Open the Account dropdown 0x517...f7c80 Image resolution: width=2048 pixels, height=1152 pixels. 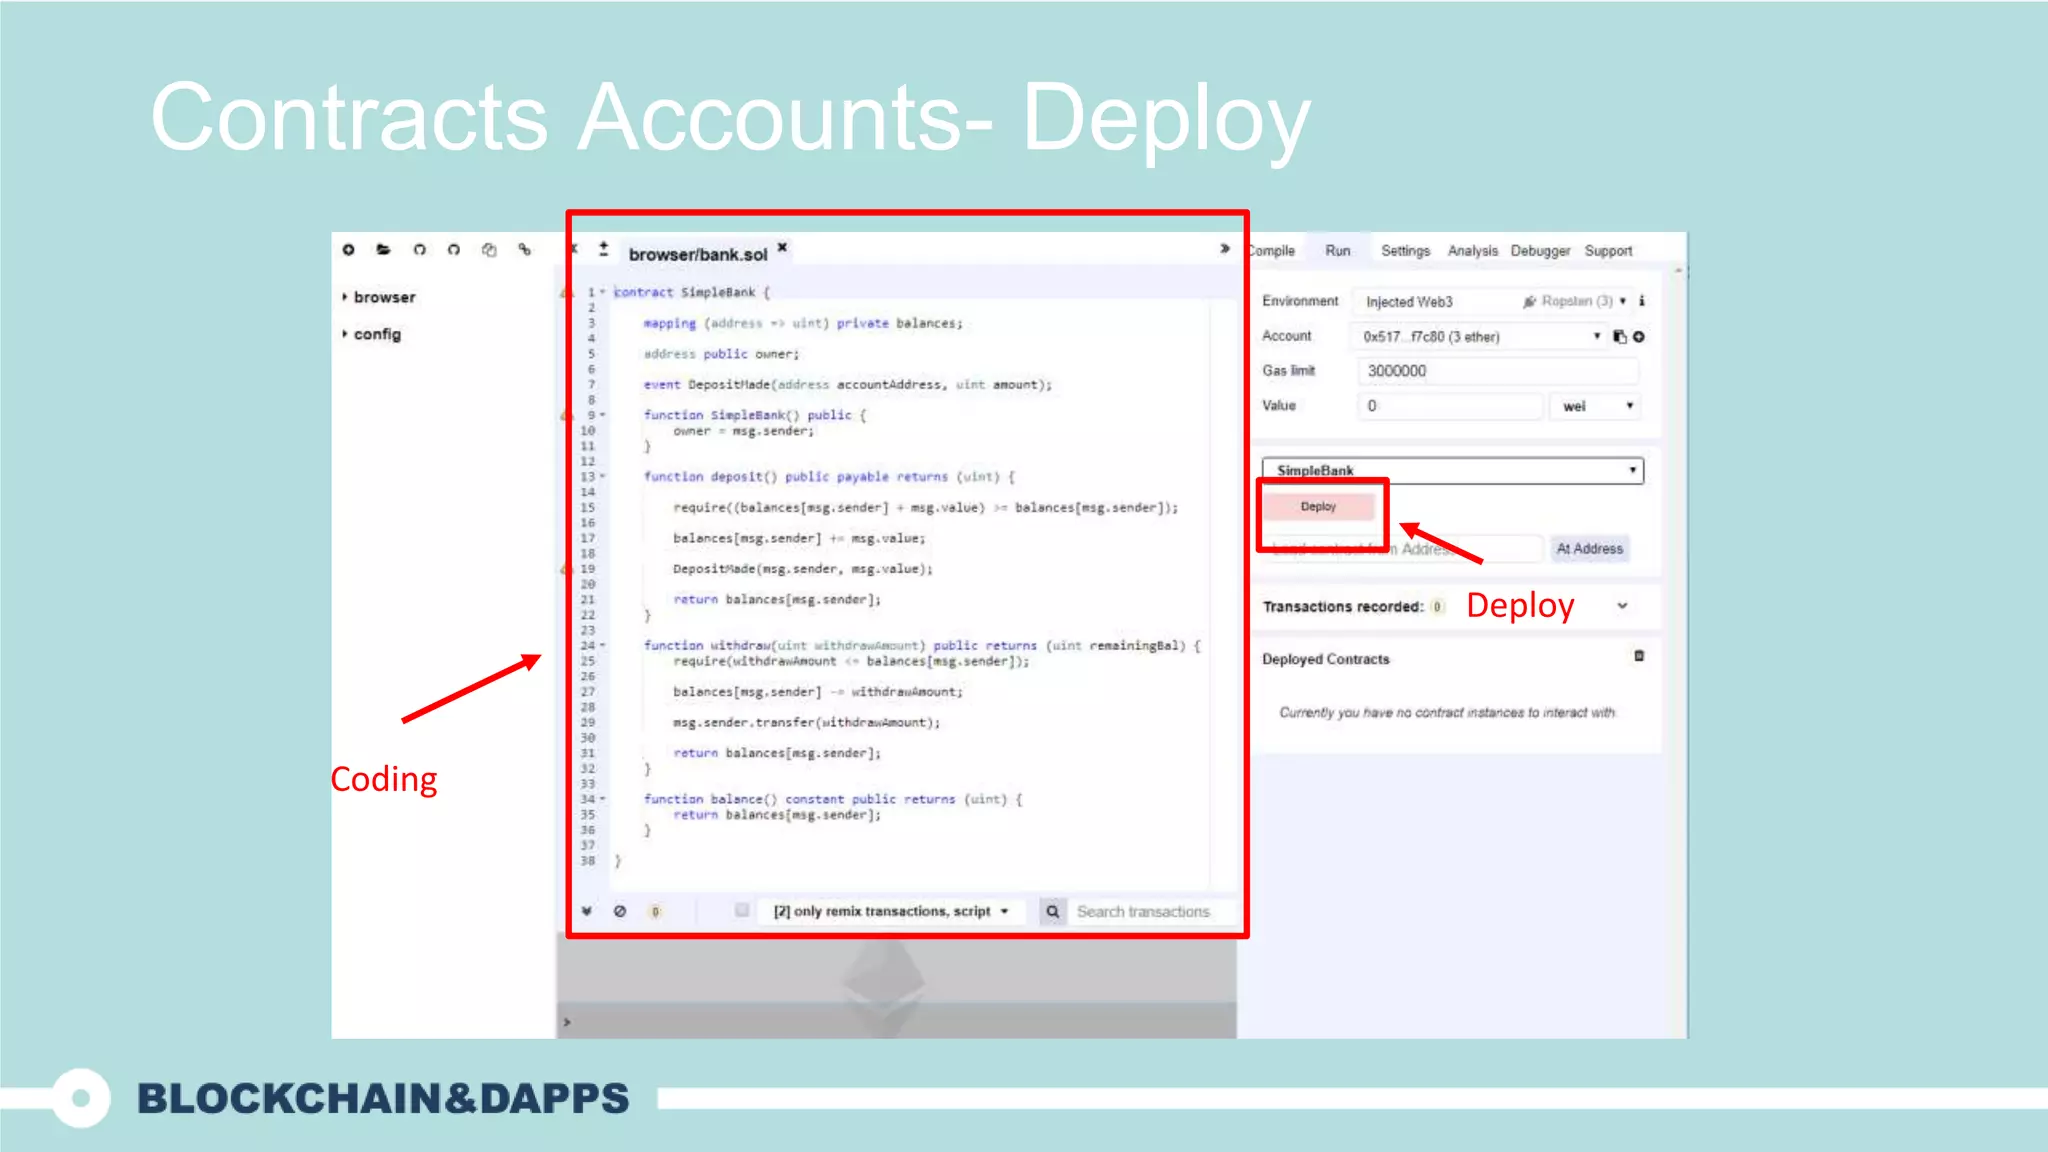pos(1481,337)
